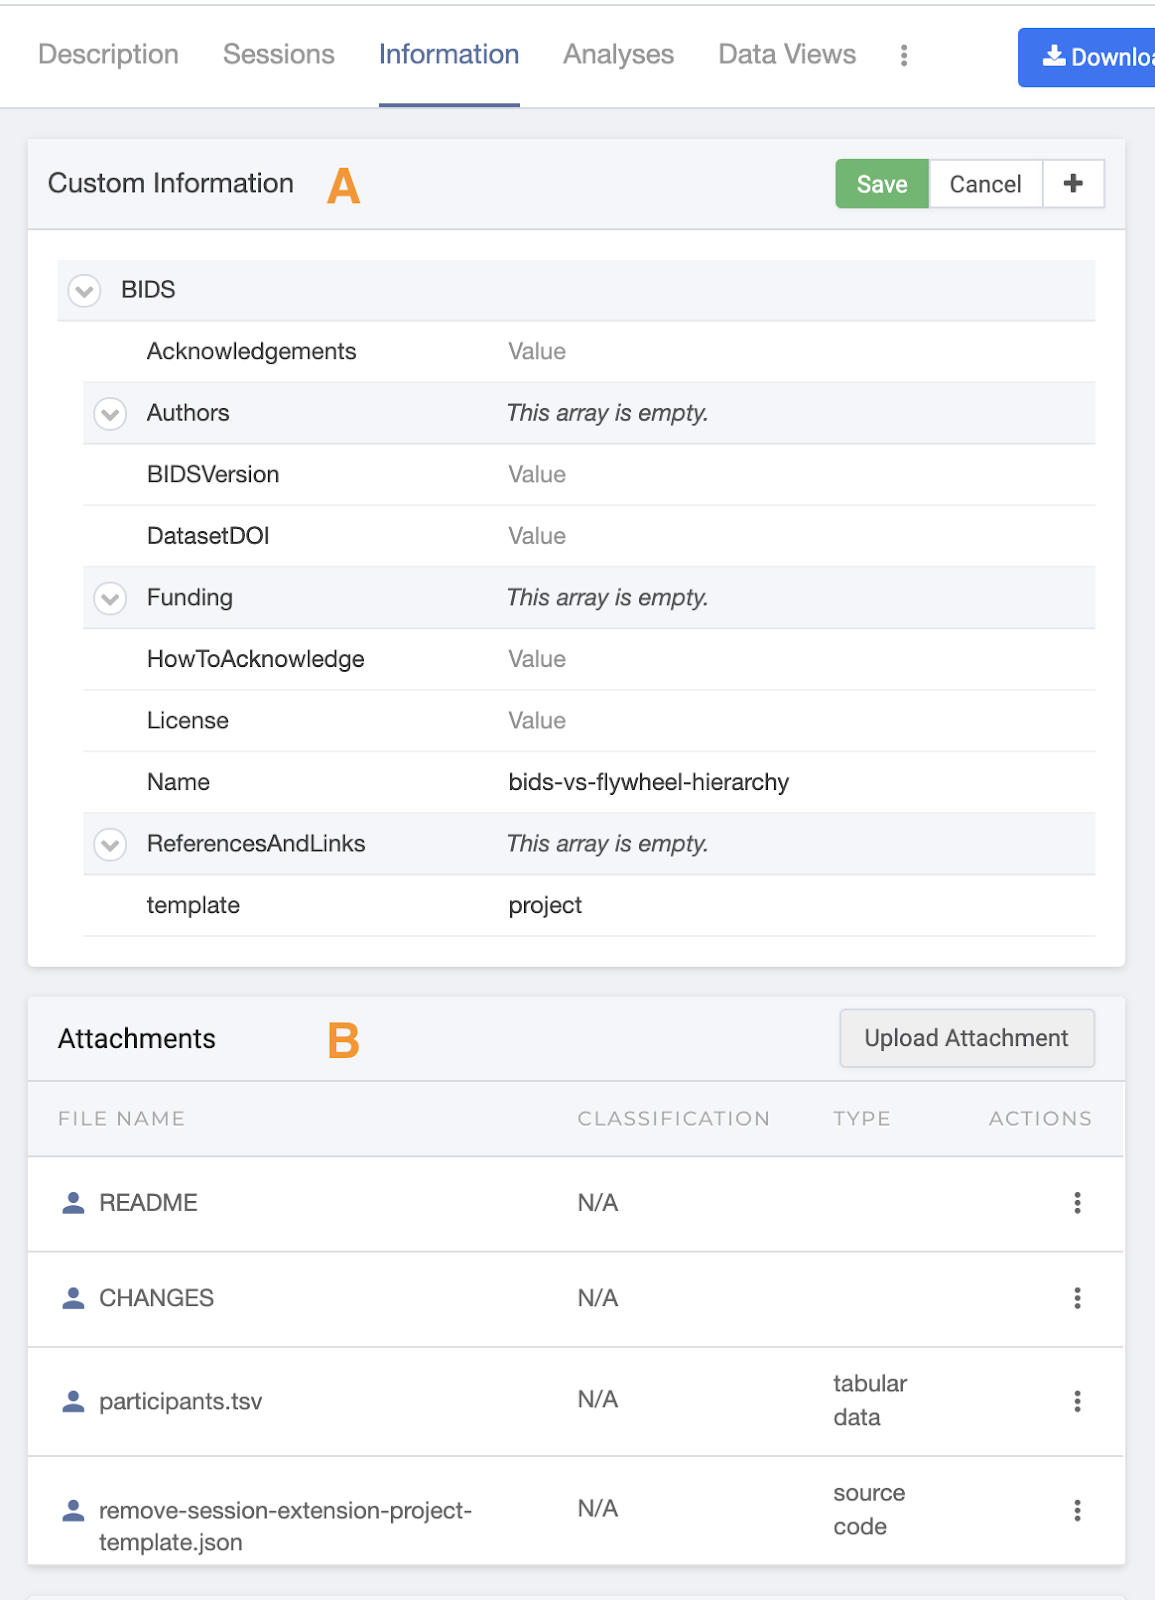This screenshot has height=1600, width=1155.
Task: Save the custom information changes
Action: 882,184
